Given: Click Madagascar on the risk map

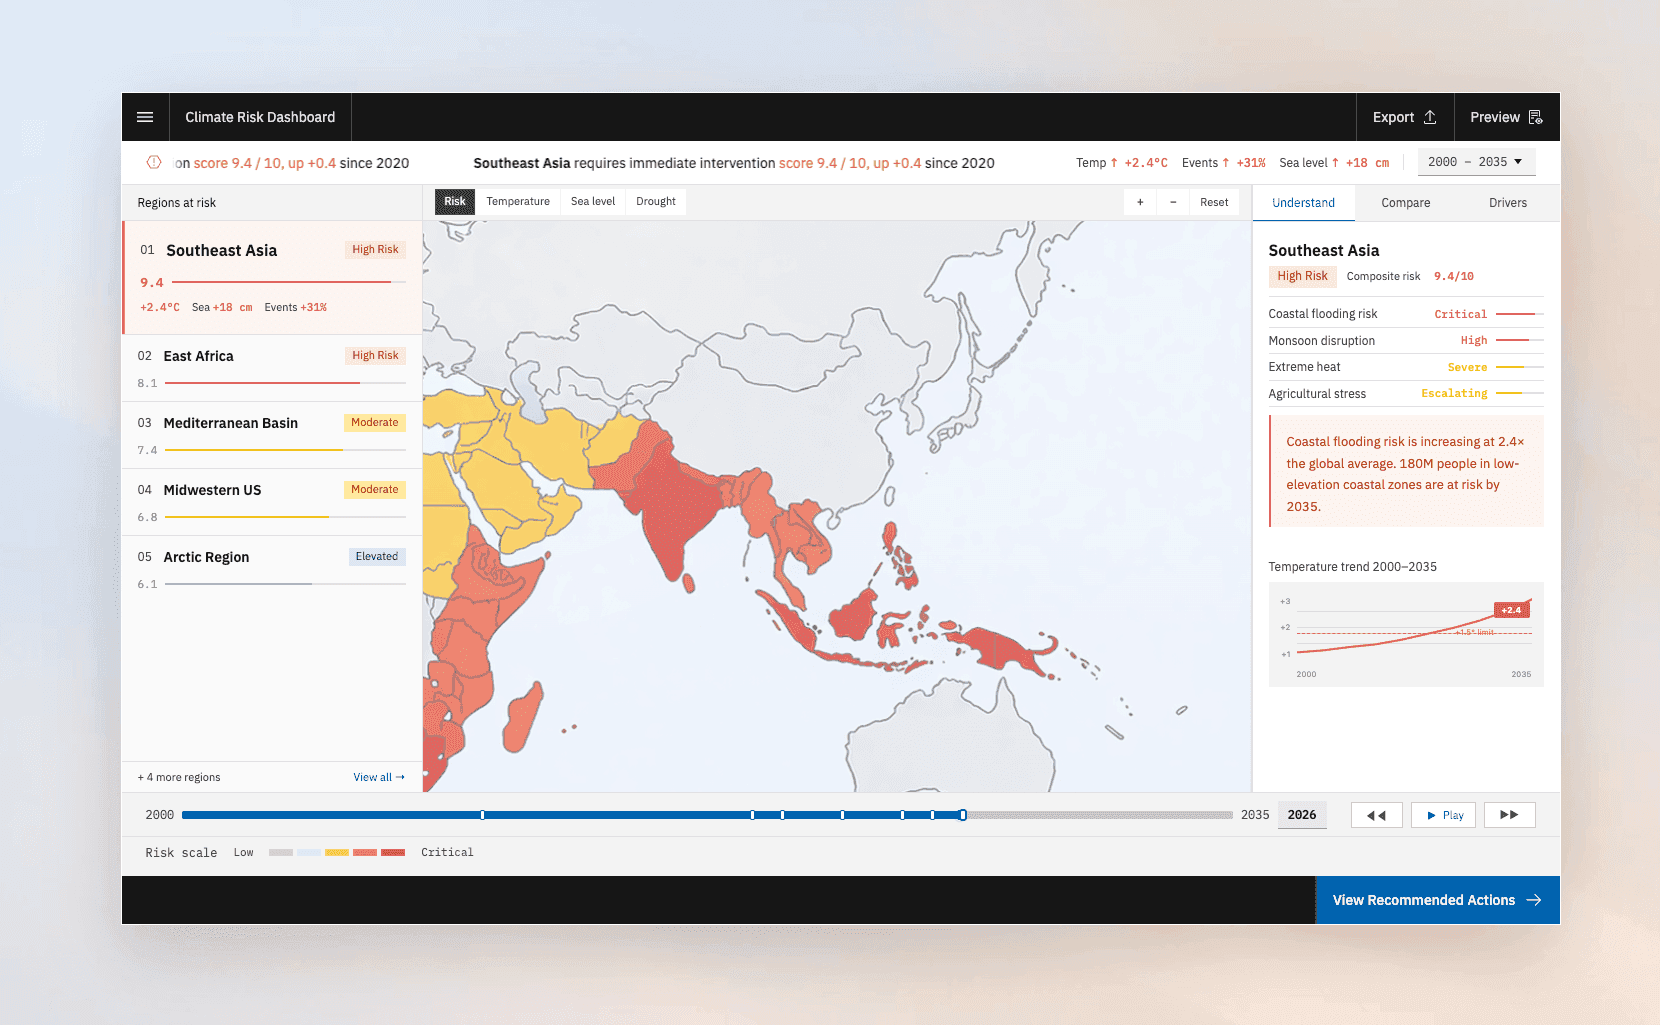Looking at the screenshot, I should coord(522,716).
